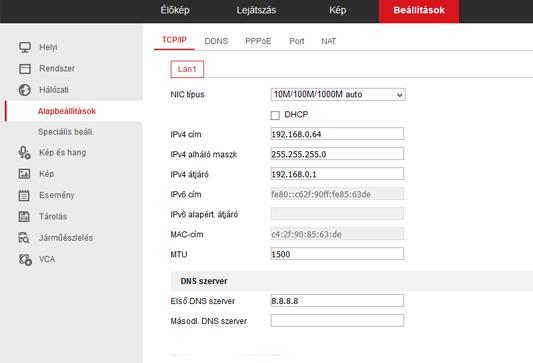Click the Kép és hang microphone icon
This screenshot has width=533, height=363.
pyautogui.click(x=24, y=153)
